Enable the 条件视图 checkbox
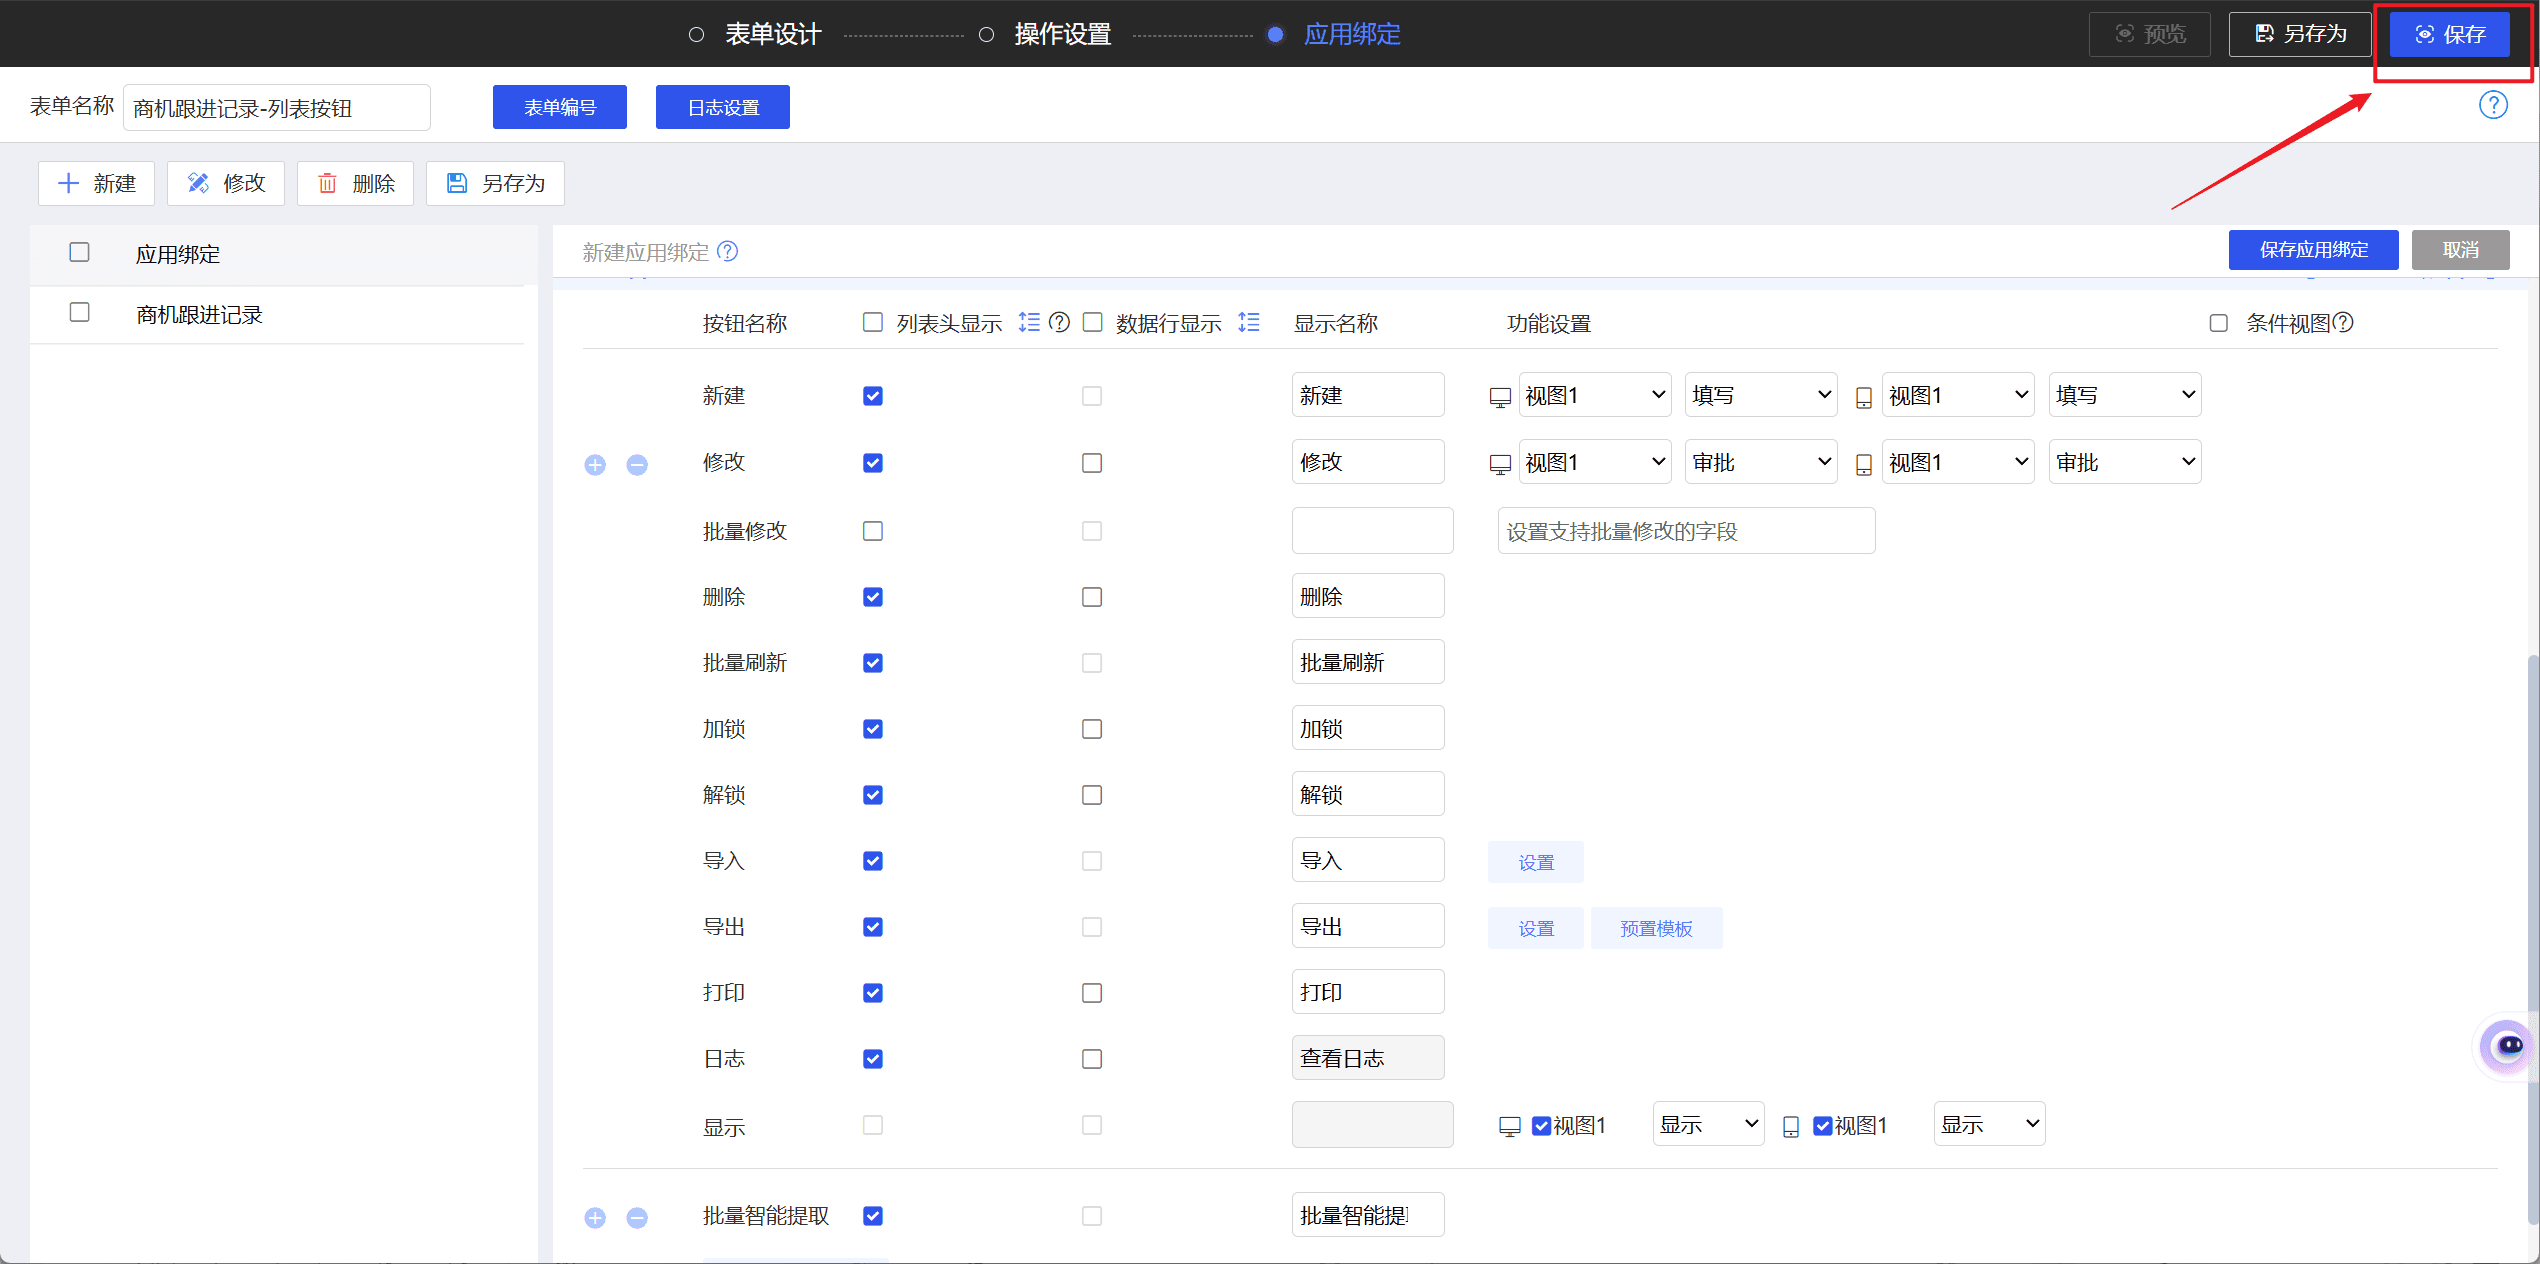The image size is (2540, 1264). 2218,323
